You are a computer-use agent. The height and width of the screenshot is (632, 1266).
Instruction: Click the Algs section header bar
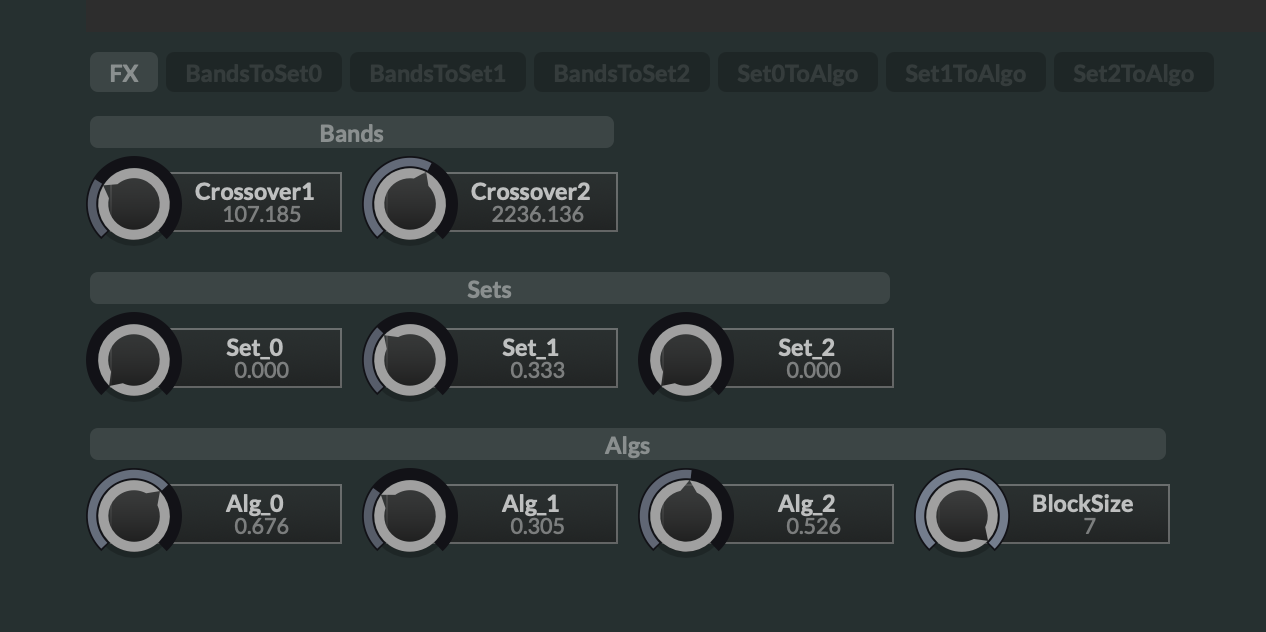[x=628, y=445]
